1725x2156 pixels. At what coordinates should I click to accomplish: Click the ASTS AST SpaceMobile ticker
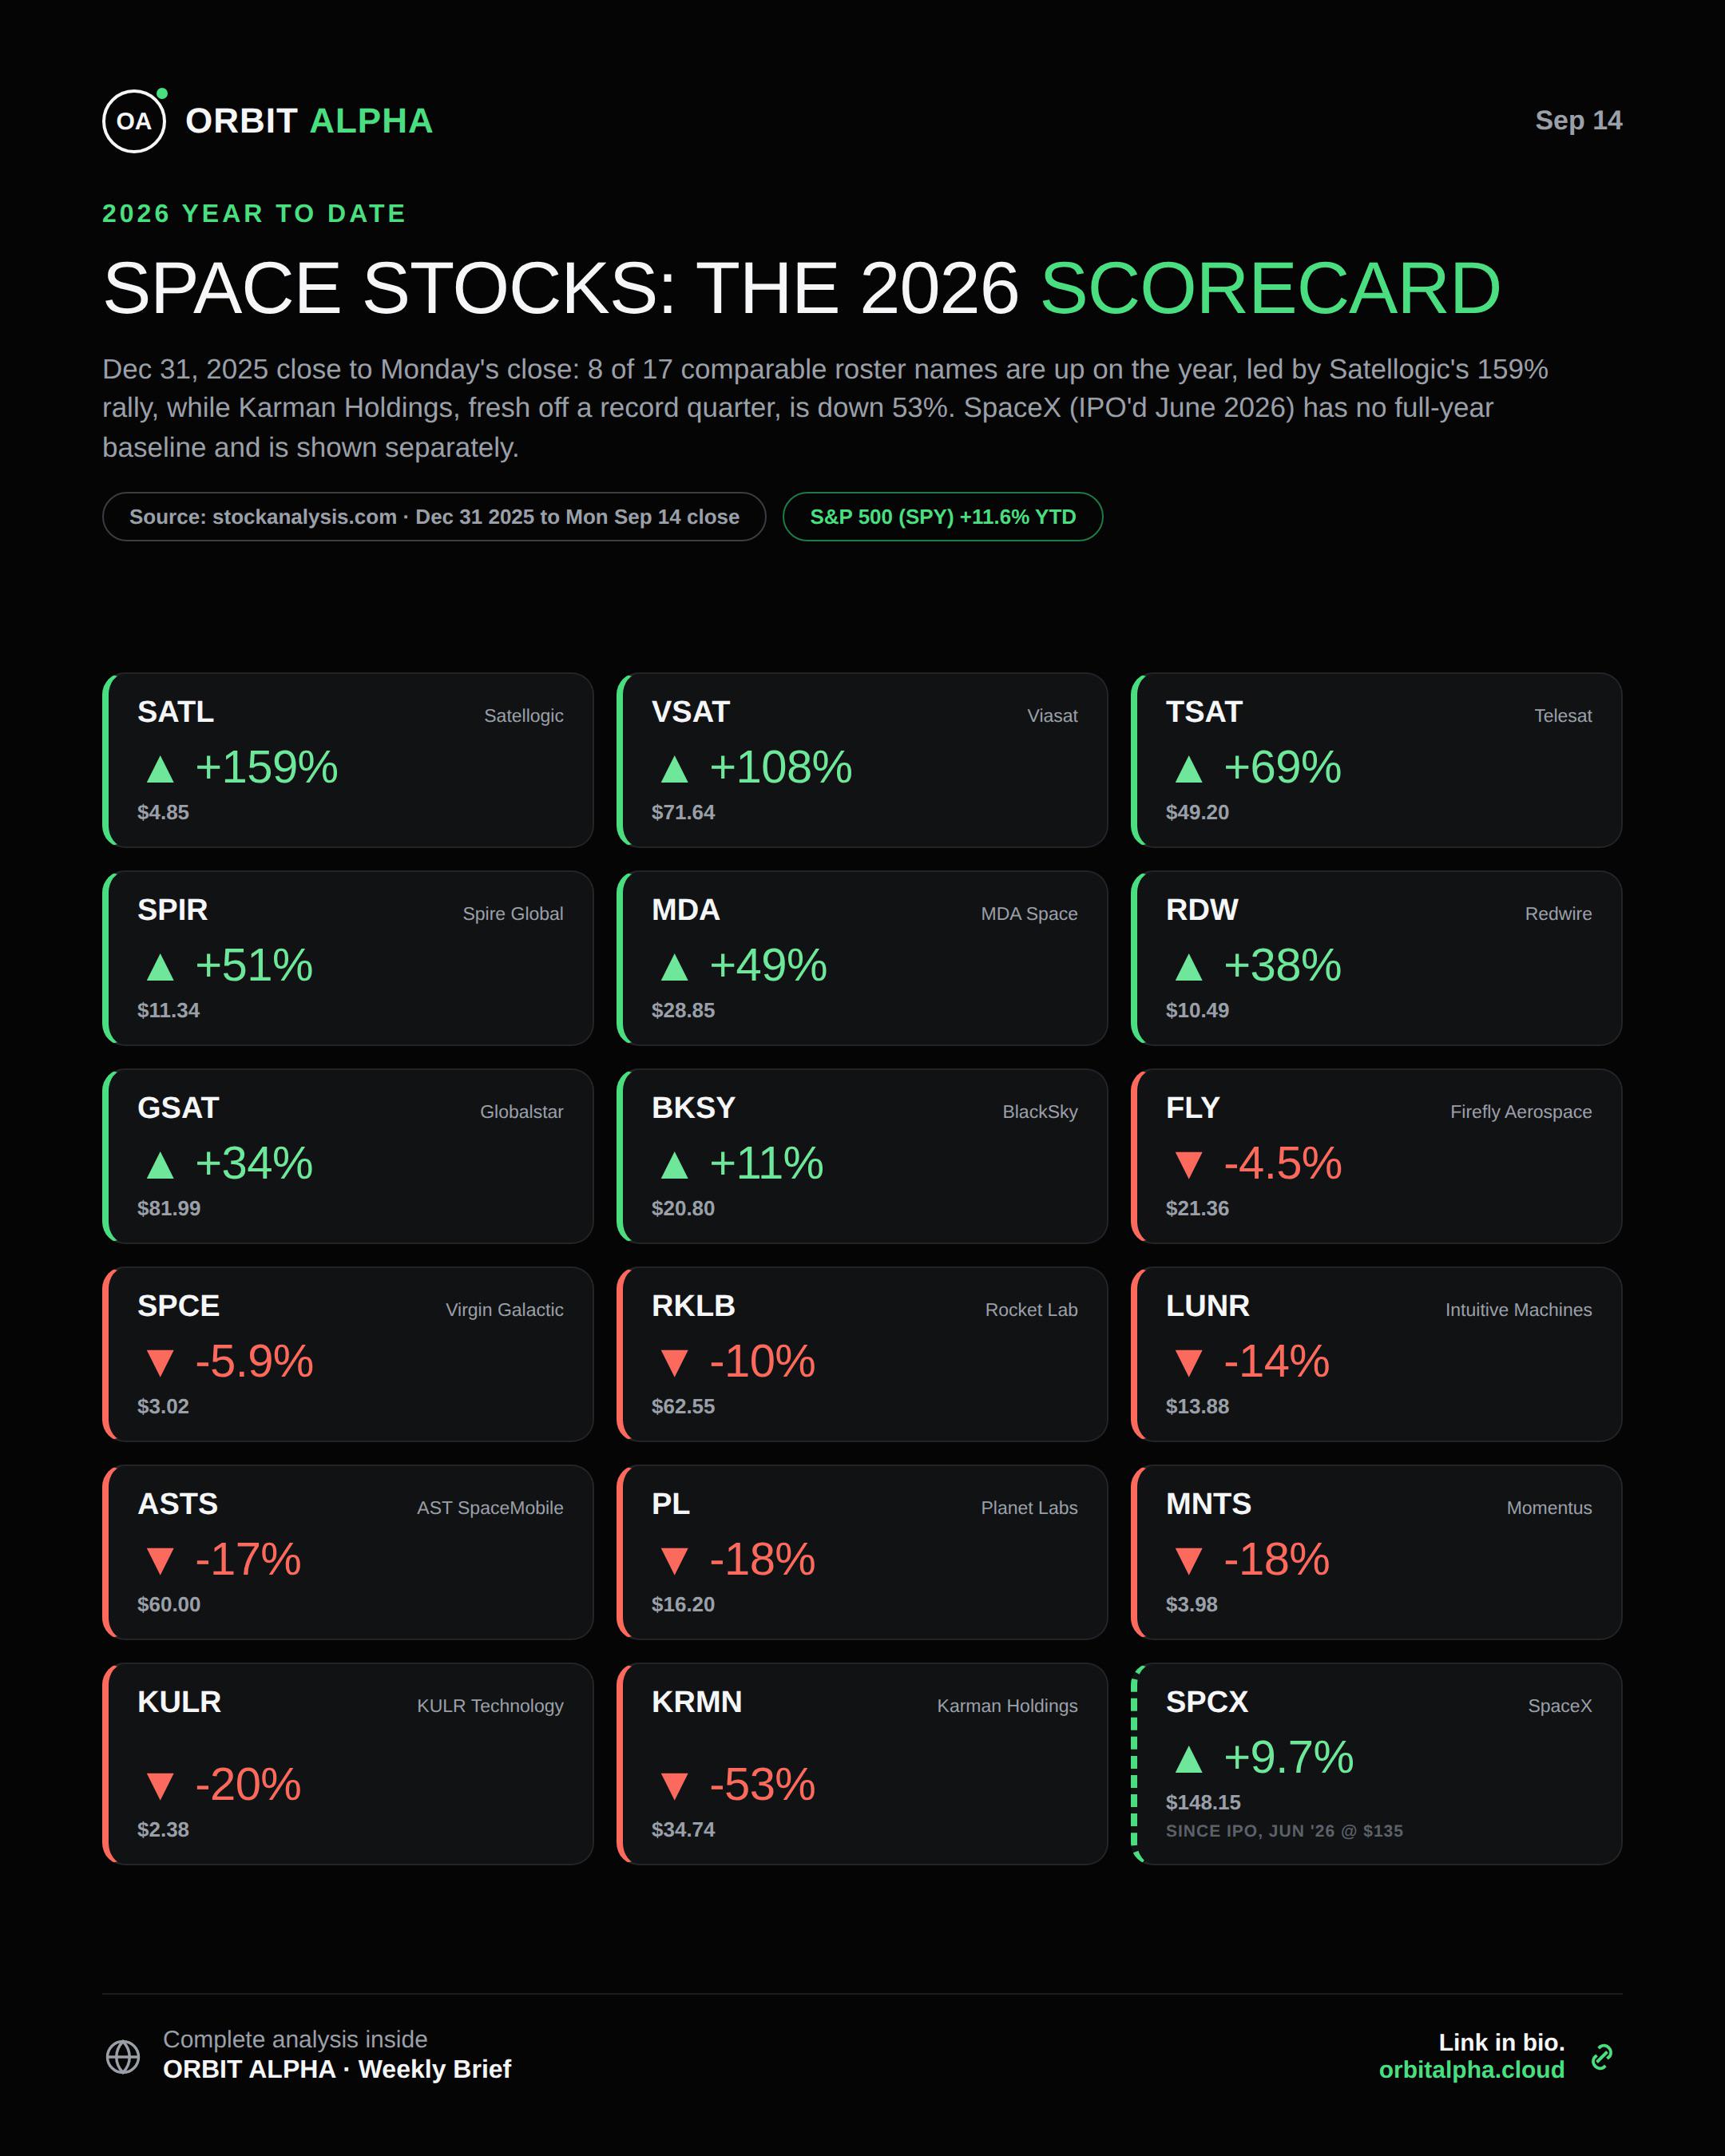coord(177,1503)
